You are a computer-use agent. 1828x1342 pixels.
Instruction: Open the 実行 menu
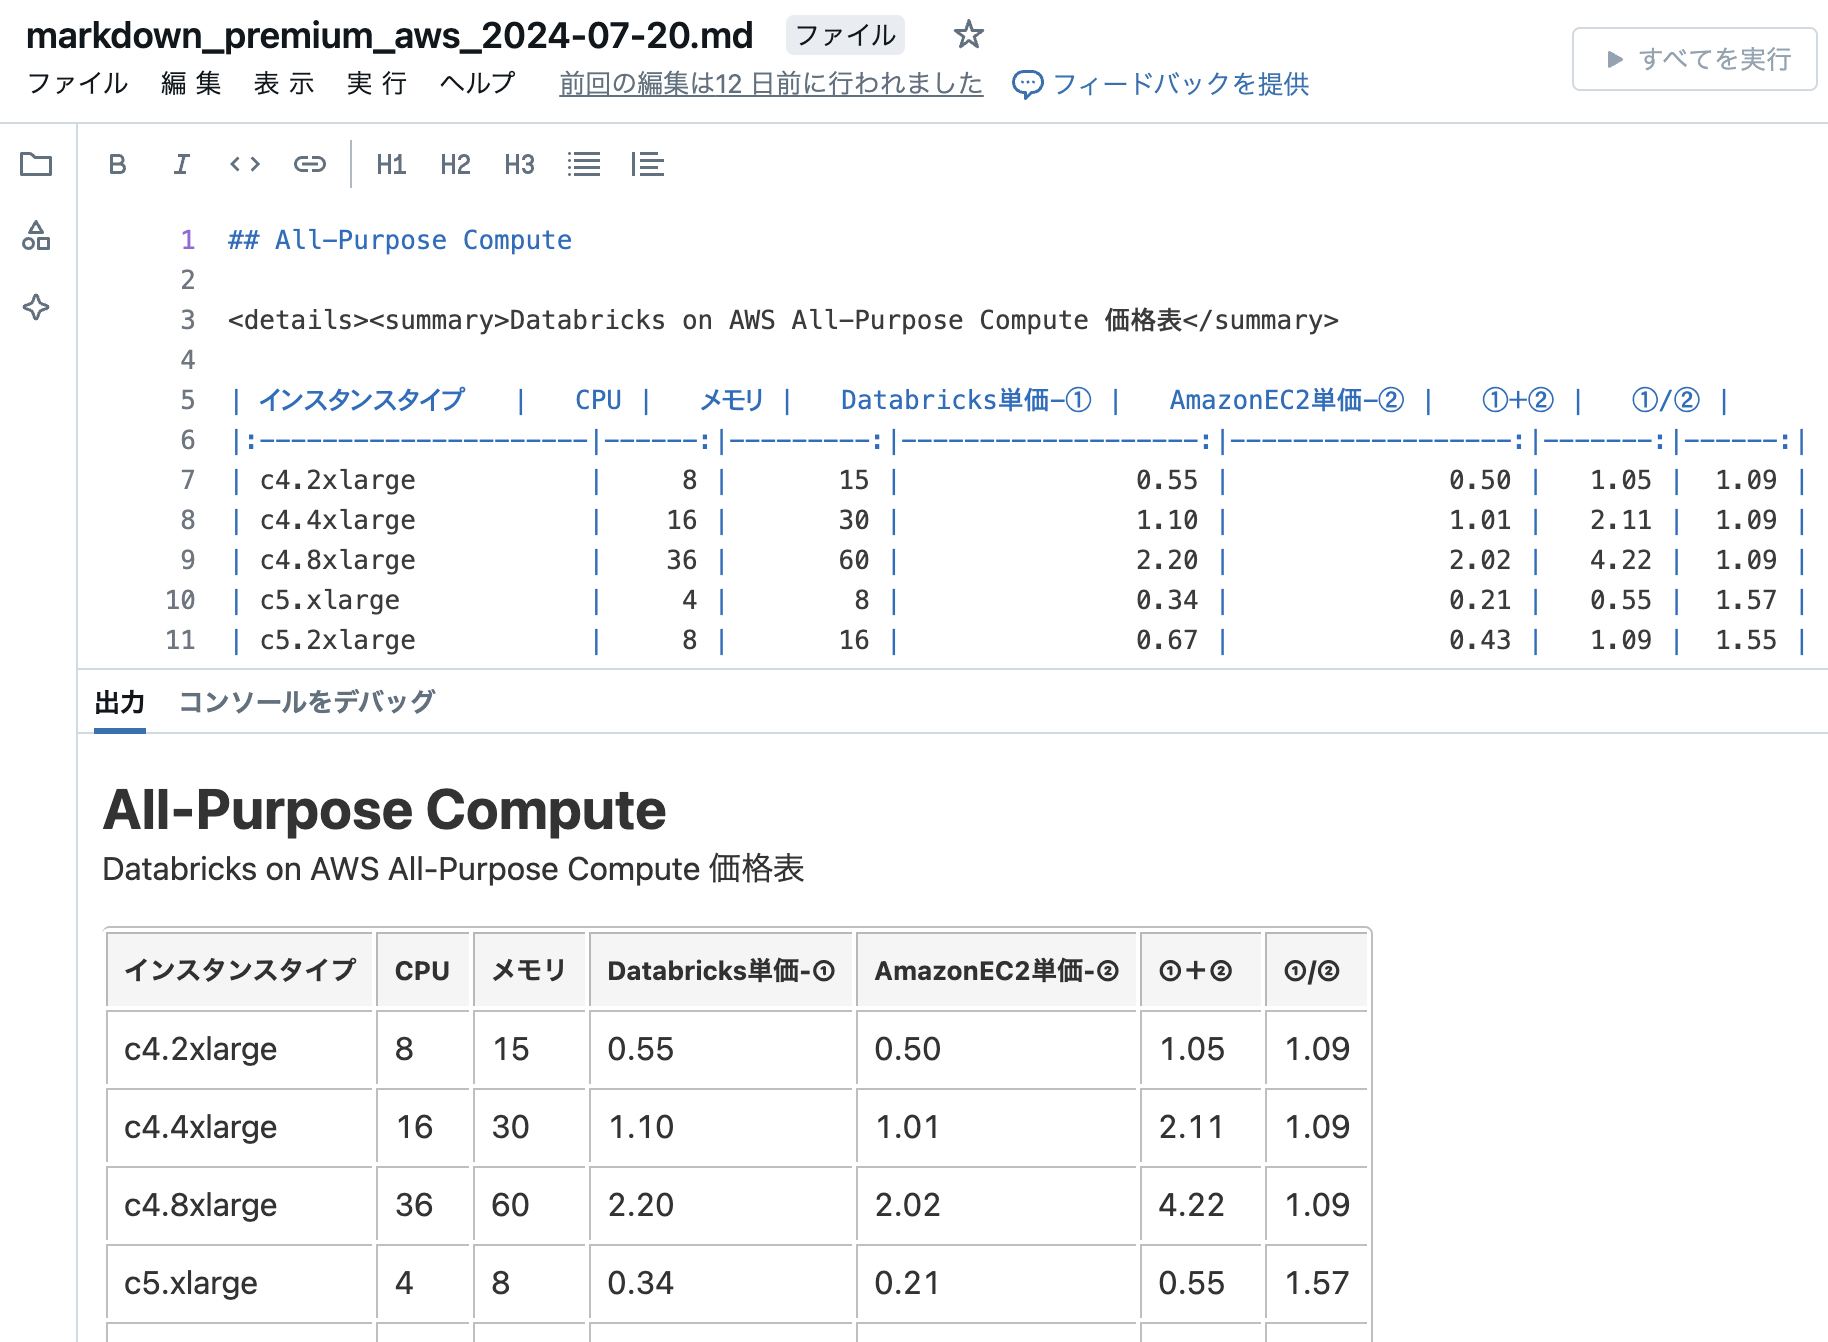[377, 83]
